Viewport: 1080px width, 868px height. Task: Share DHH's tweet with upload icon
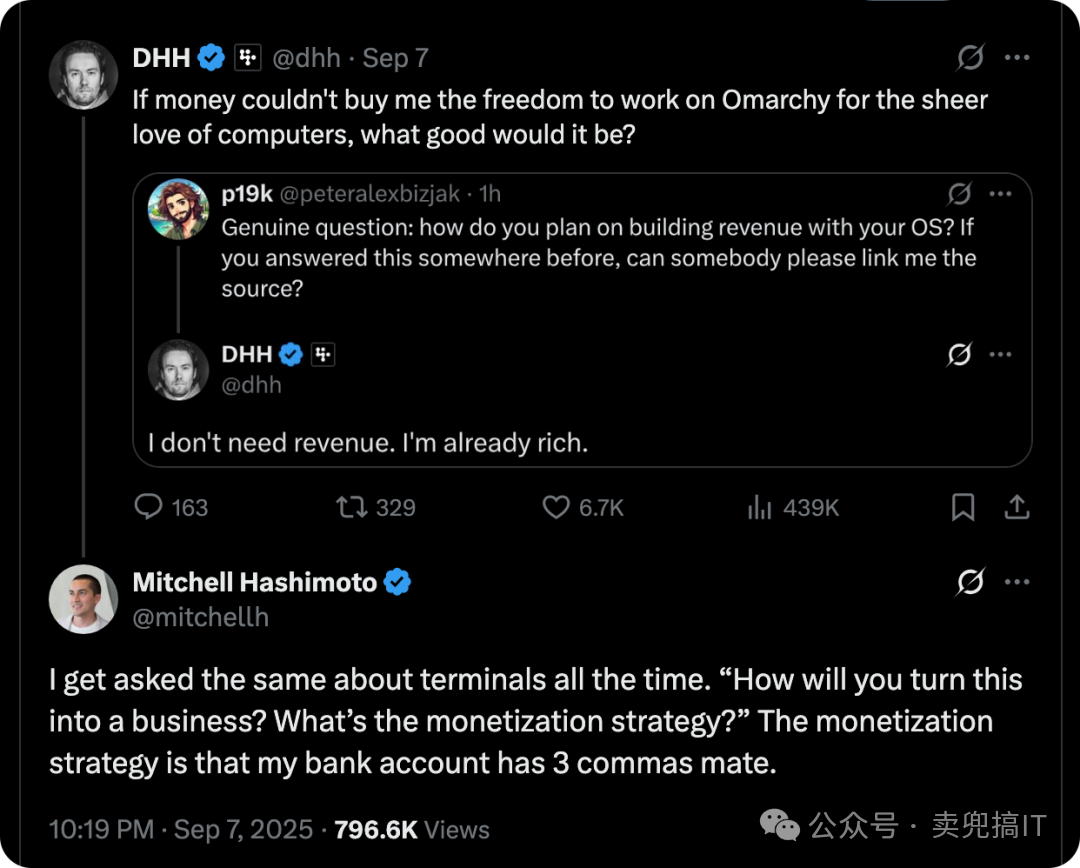pyautogui.click(x=1017, y=507)
